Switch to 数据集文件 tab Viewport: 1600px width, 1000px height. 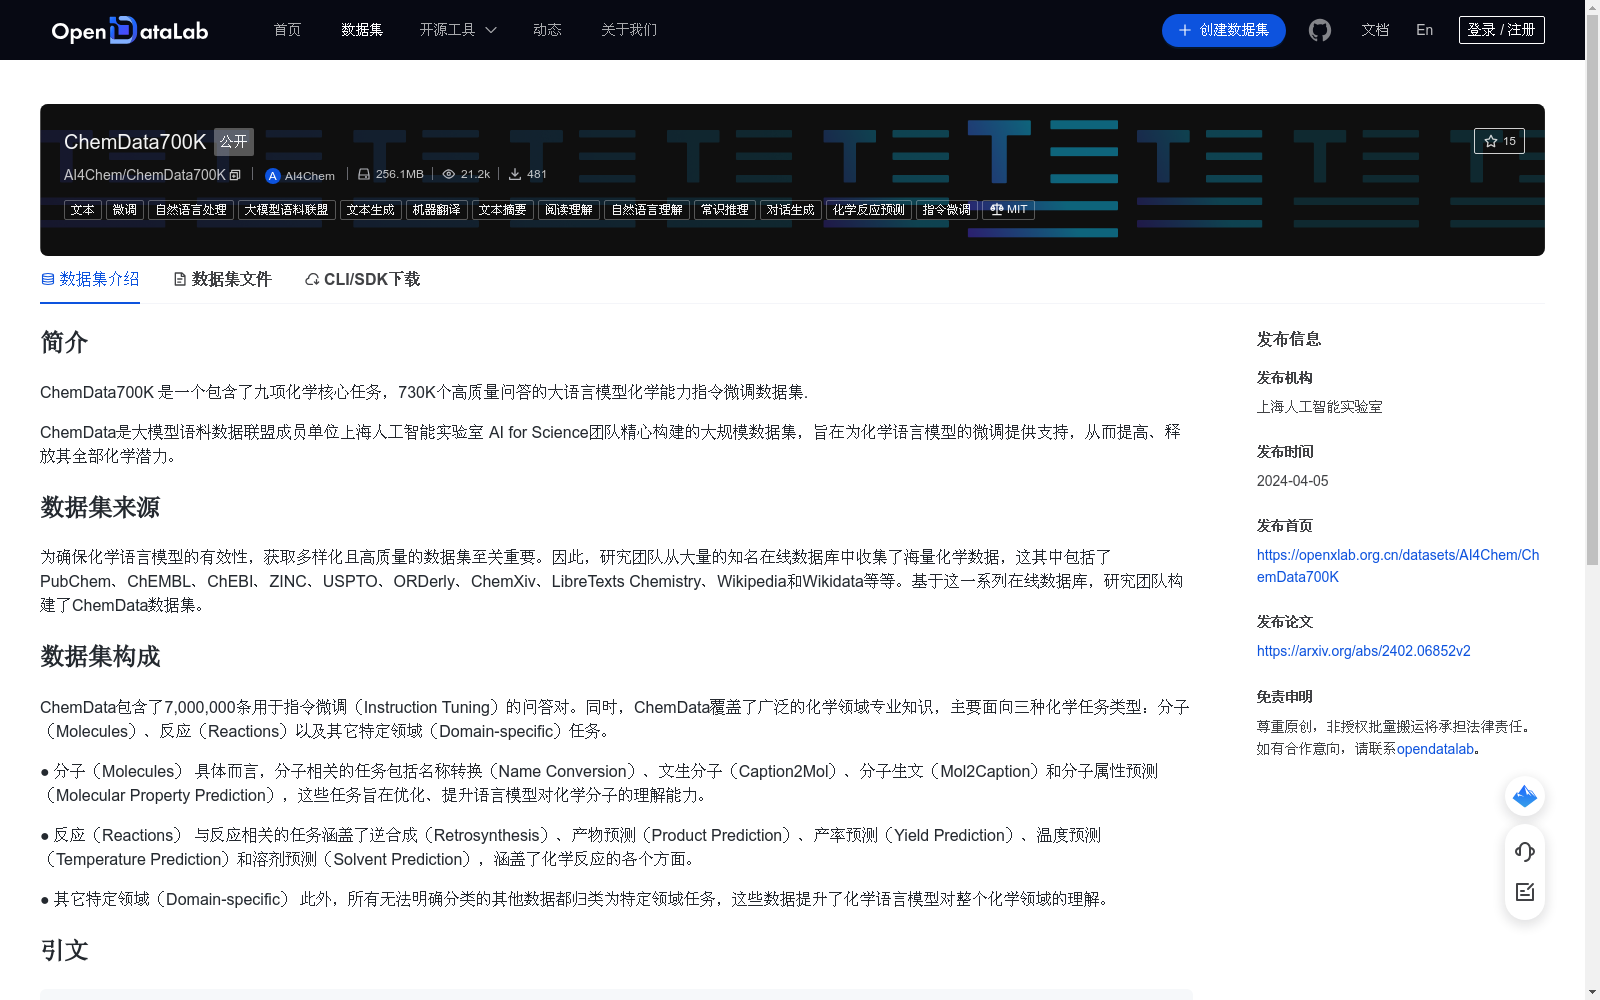(x=222, y=279)
